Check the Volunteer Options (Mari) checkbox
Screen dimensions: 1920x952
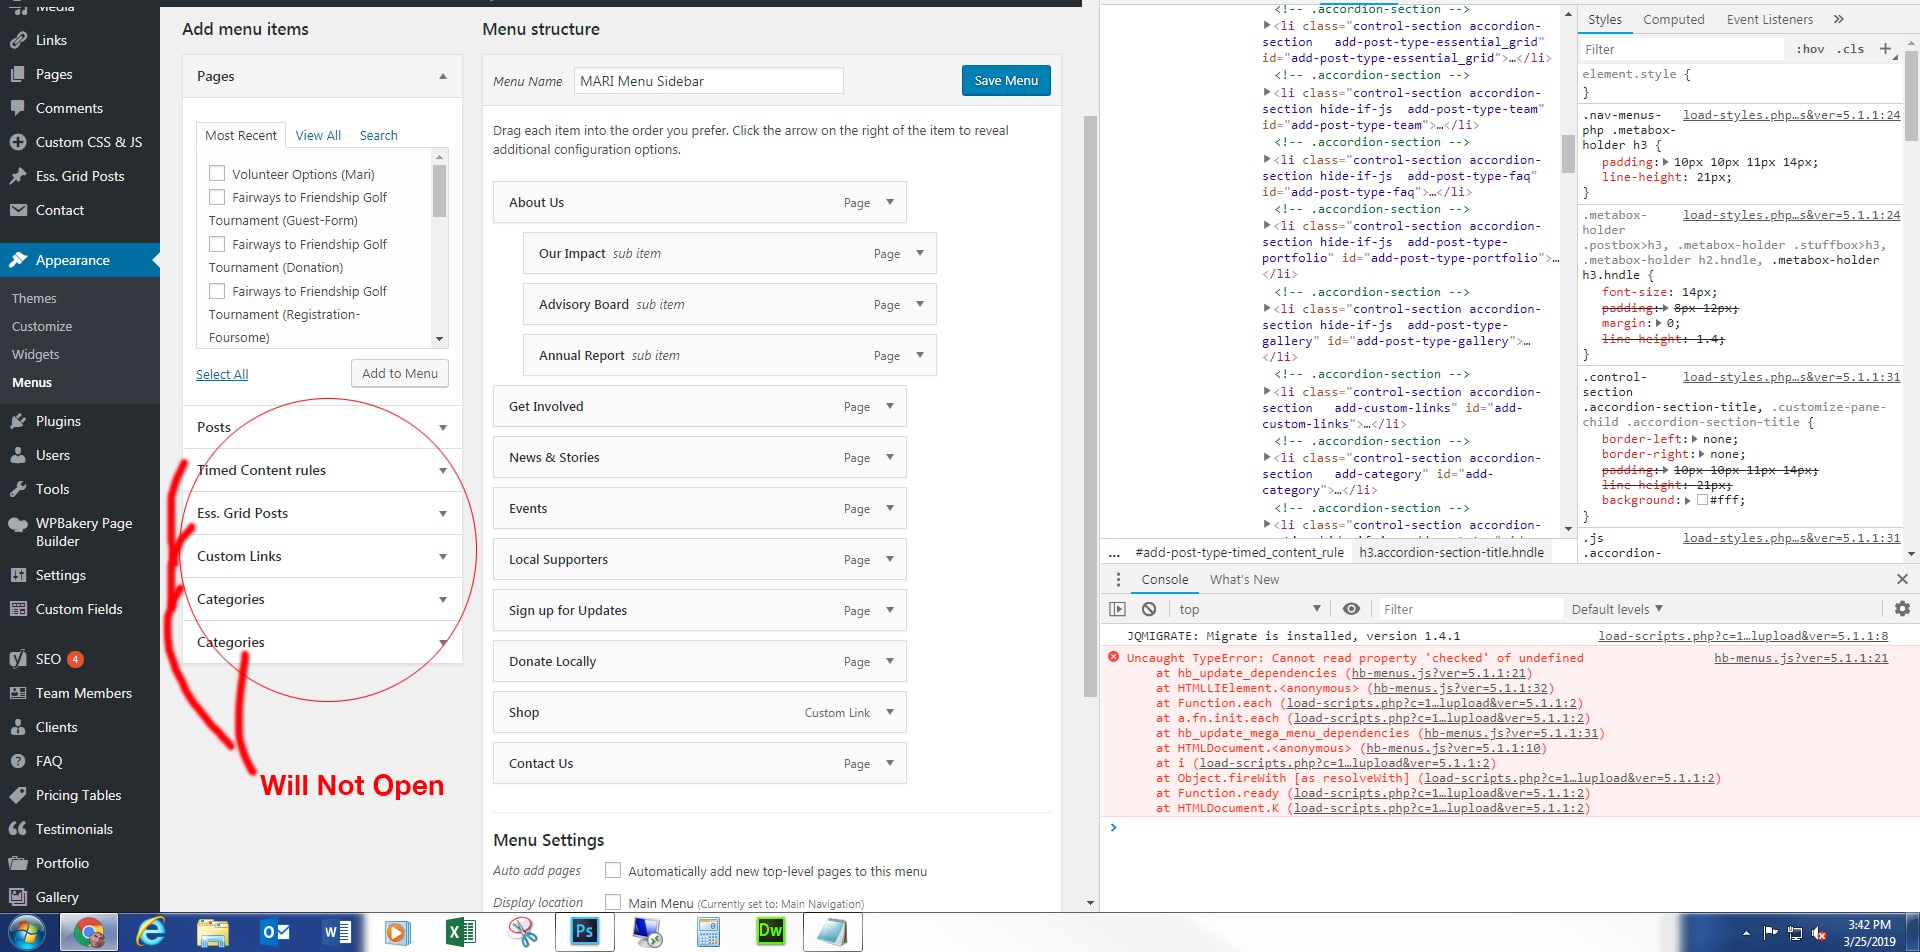tap(217, 174)
